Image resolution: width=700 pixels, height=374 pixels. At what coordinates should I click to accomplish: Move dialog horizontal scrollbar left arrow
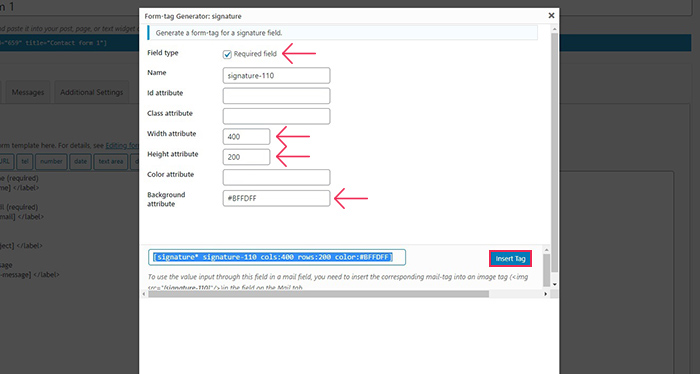[x=144, y=294]
